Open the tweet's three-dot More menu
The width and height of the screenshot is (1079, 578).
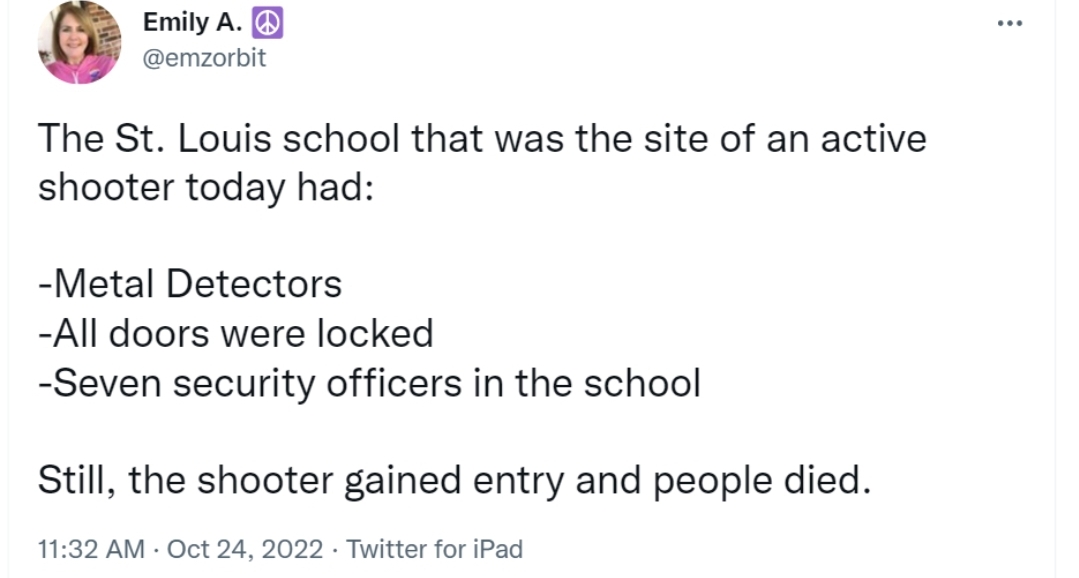coord(1012,23)
